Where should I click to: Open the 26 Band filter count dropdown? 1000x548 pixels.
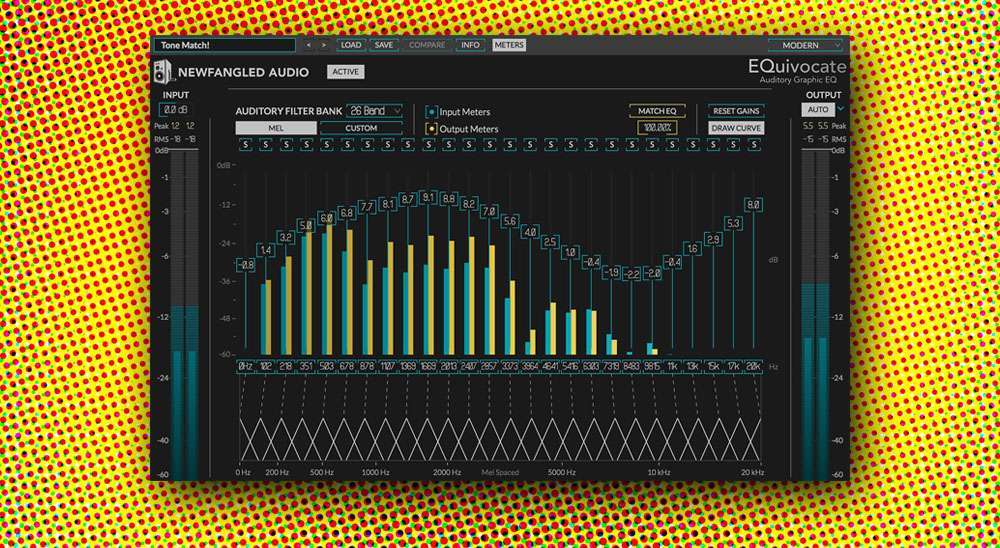tap(374, 111)
